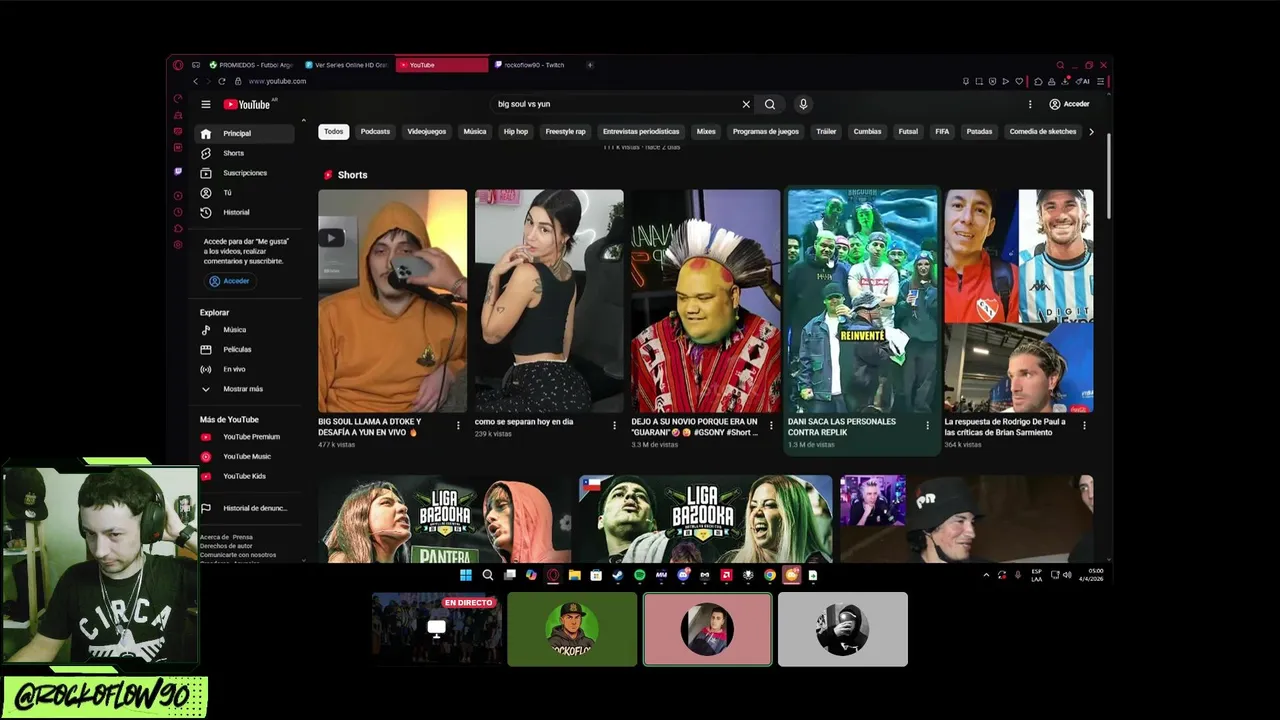
Task: Open Spotify from the taskbar
Action: 640,575
